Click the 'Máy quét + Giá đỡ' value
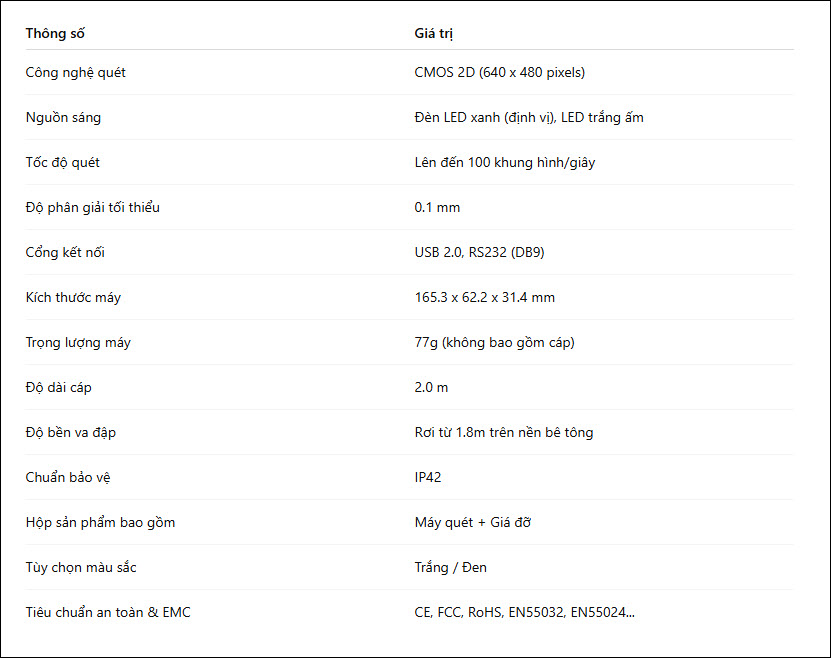Image resolution: width=831 pixels, height=658 pixels. point(473,523)
